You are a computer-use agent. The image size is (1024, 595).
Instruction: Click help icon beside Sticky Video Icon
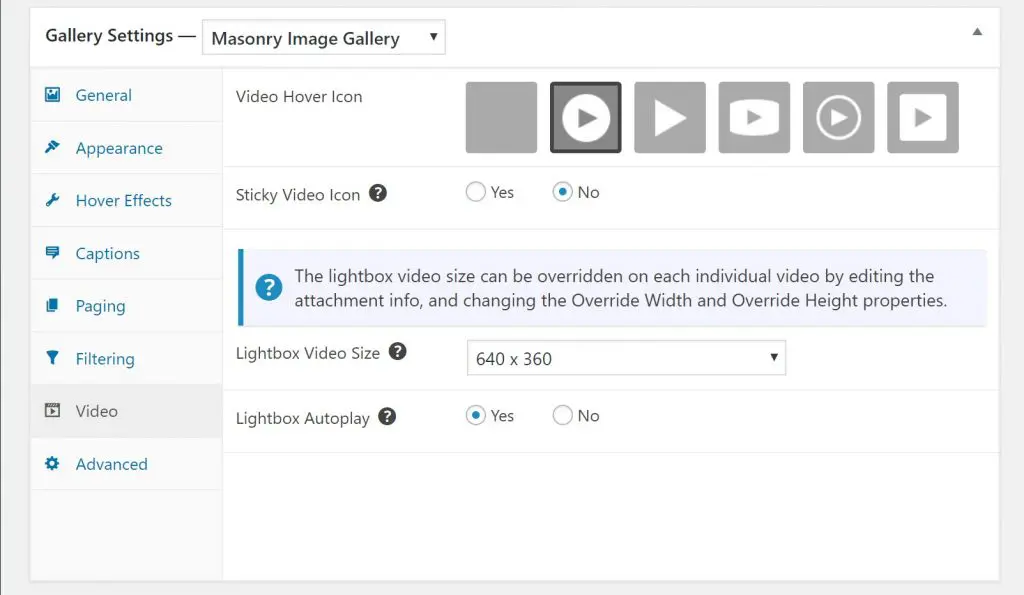tap(377, 194)
